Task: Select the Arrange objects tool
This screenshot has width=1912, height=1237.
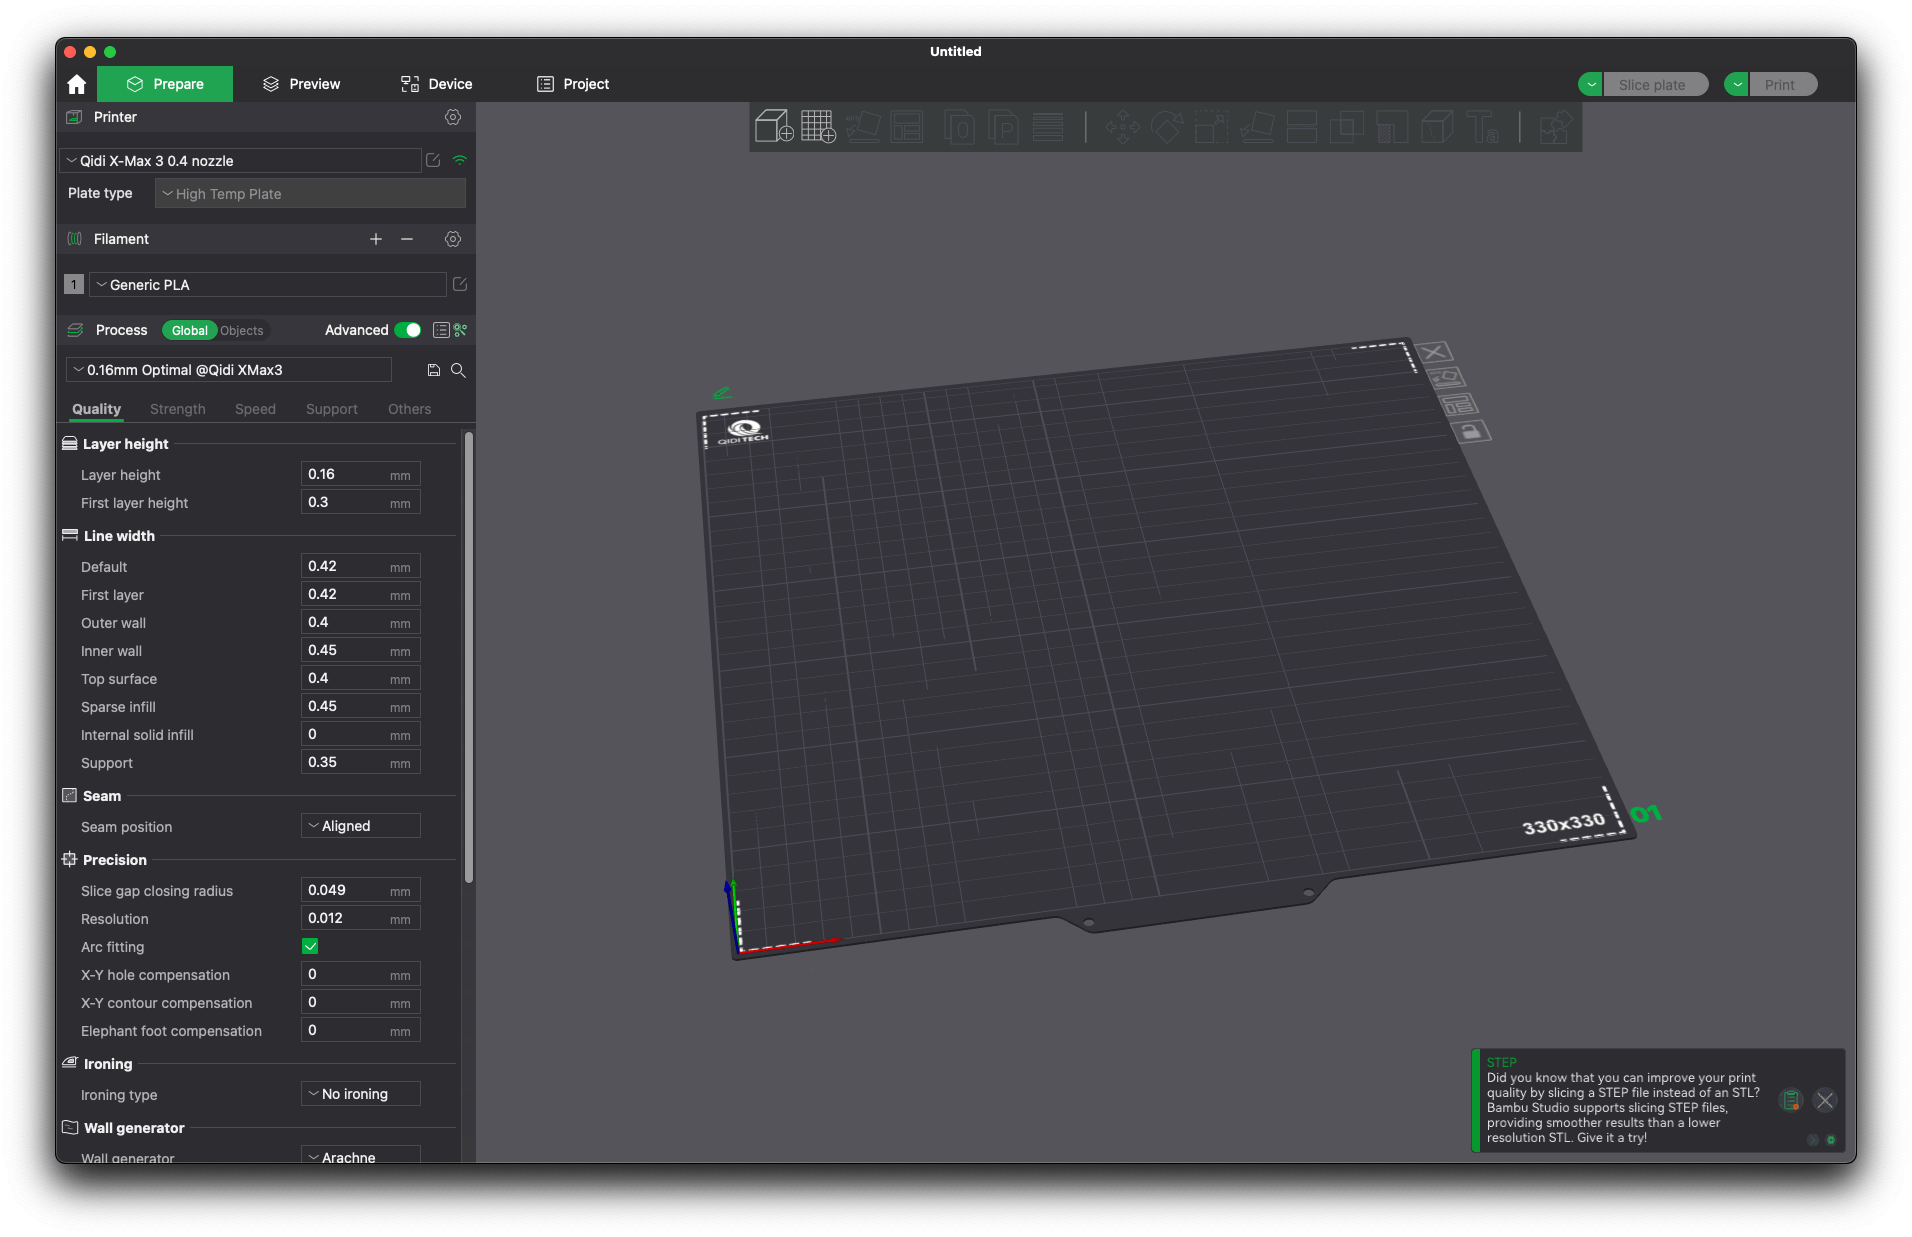Action: pos(907,127)
